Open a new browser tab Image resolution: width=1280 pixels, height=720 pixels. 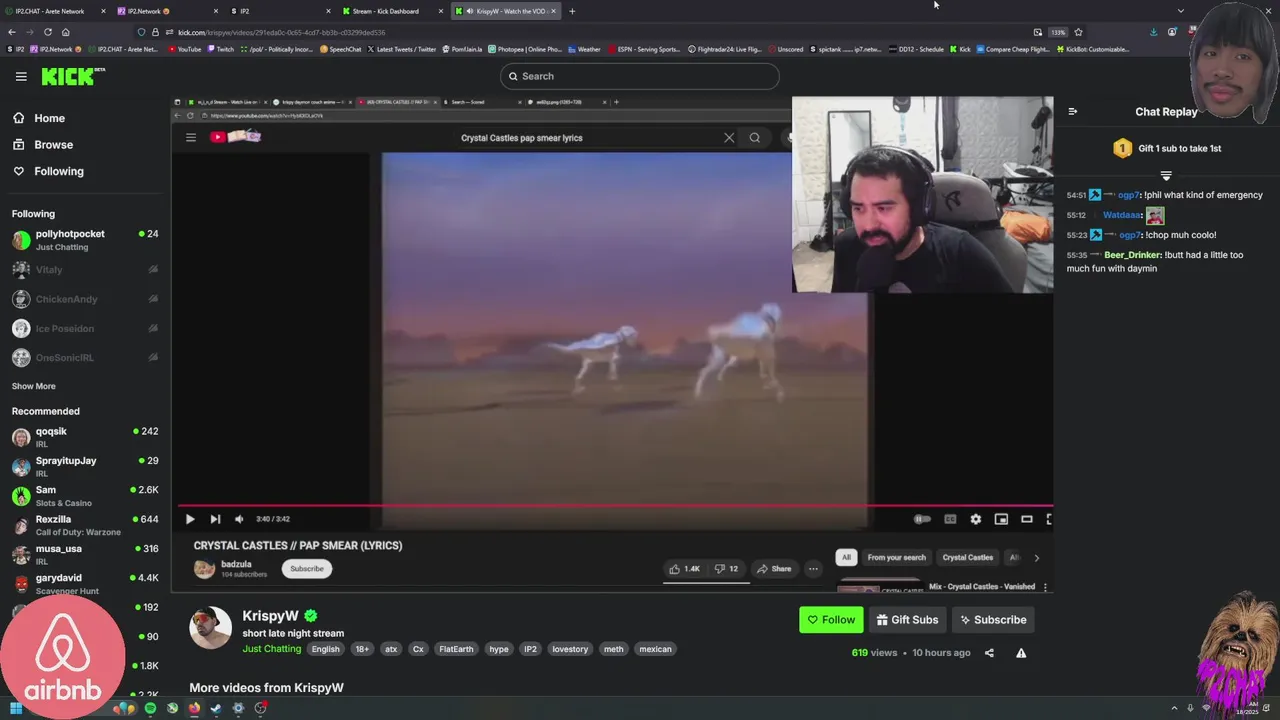(572, 11)
